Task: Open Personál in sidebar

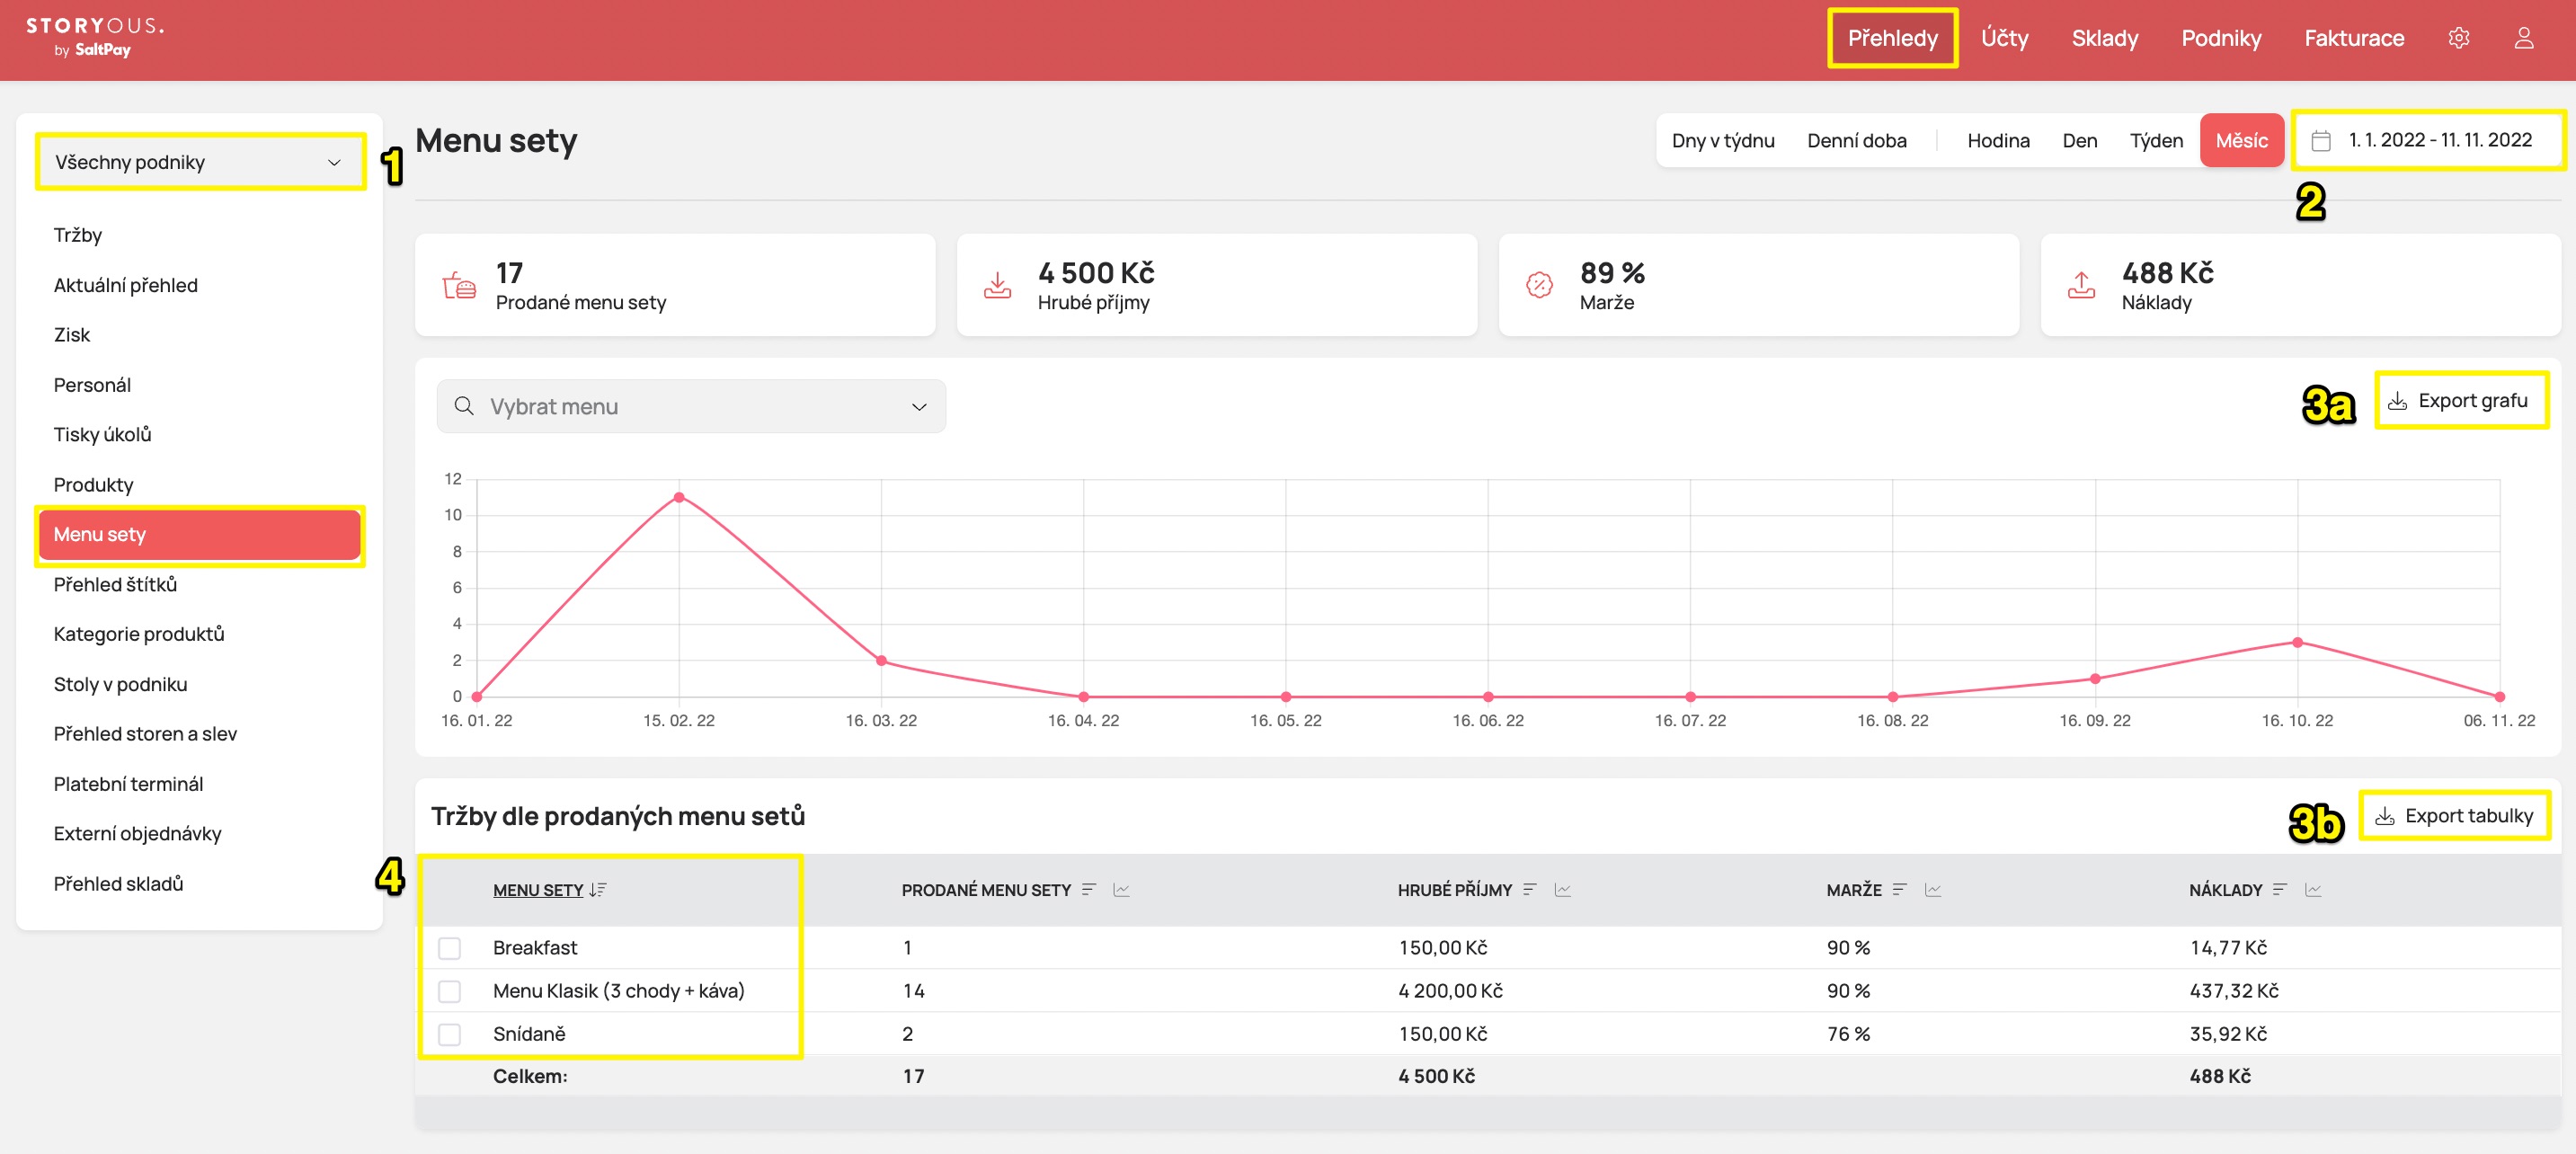Action: coord(92,385)
